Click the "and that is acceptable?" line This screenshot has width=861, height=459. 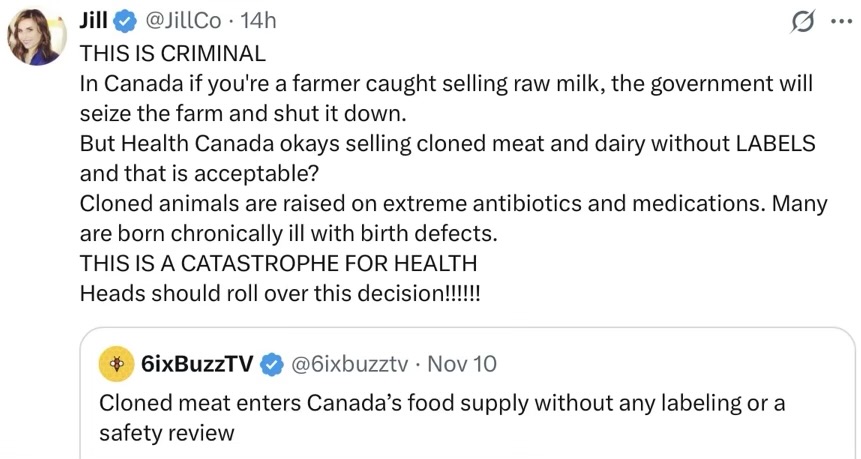[199, 173]
